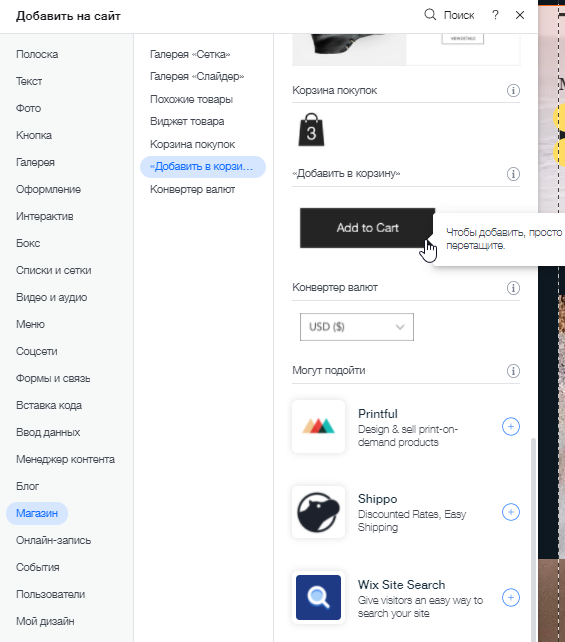Add Shippo app with plus icon
Image resolution: width=565 pixels, height=642 pixels.
[x=511, y=512]
